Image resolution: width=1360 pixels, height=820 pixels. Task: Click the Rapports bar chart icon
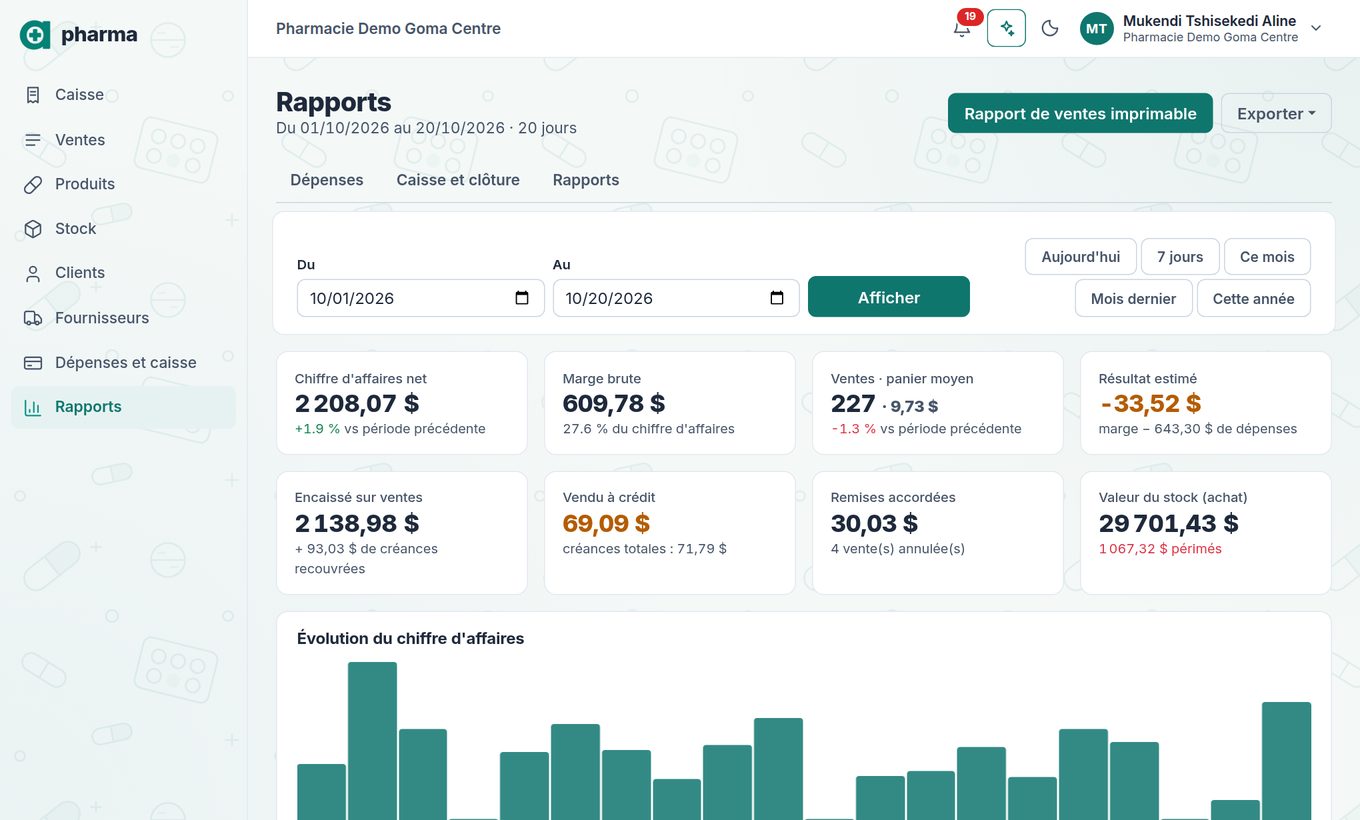pos(33,407)
